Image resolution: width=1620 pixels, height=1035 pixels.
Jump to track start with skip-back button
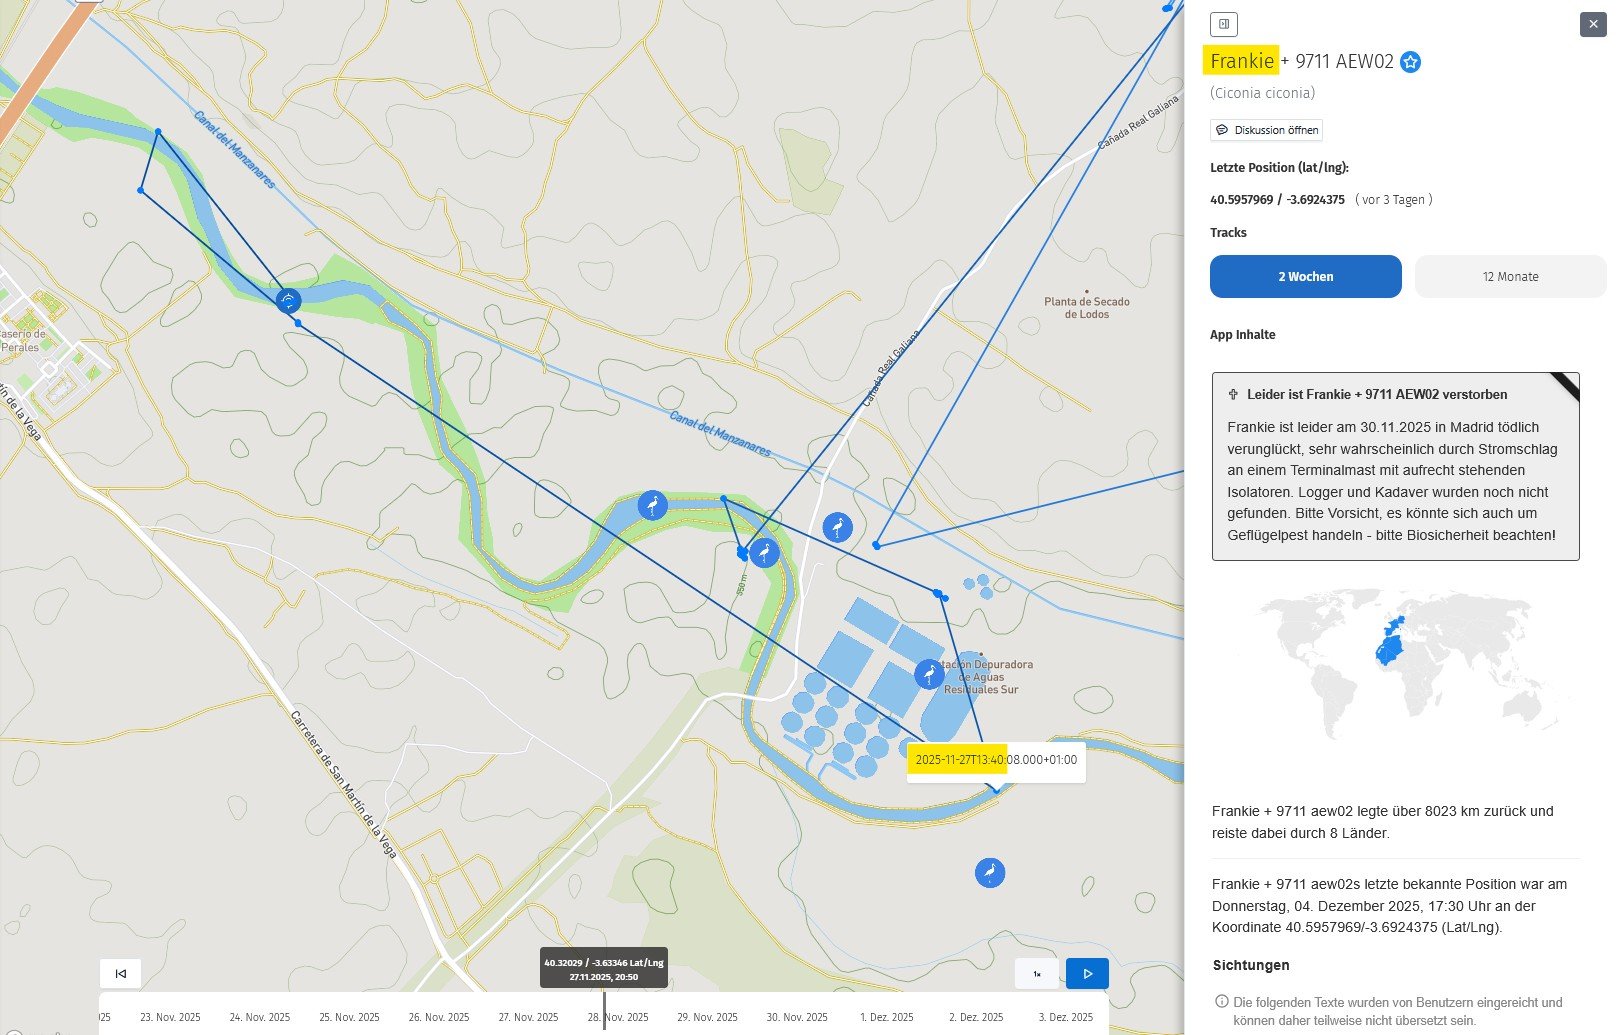(x=121, y=973)
